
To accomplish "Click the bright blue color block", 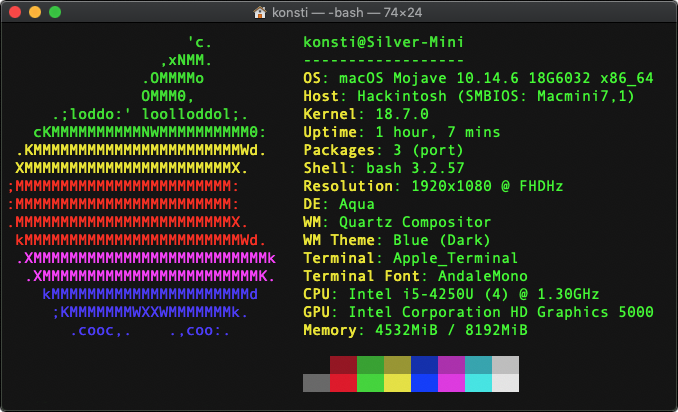I will 424,383.
